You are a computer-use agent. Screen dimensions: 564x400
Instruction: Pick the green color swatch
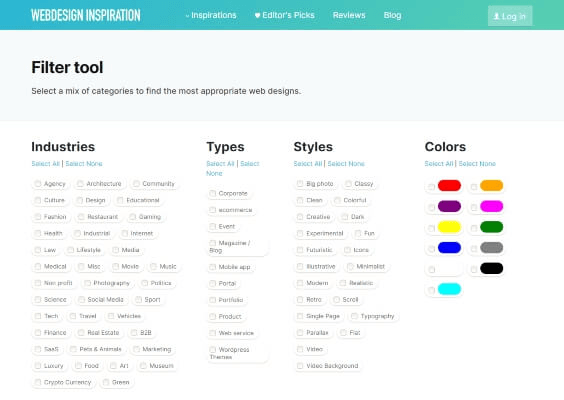pyautogui.click(x=492, y=227)
